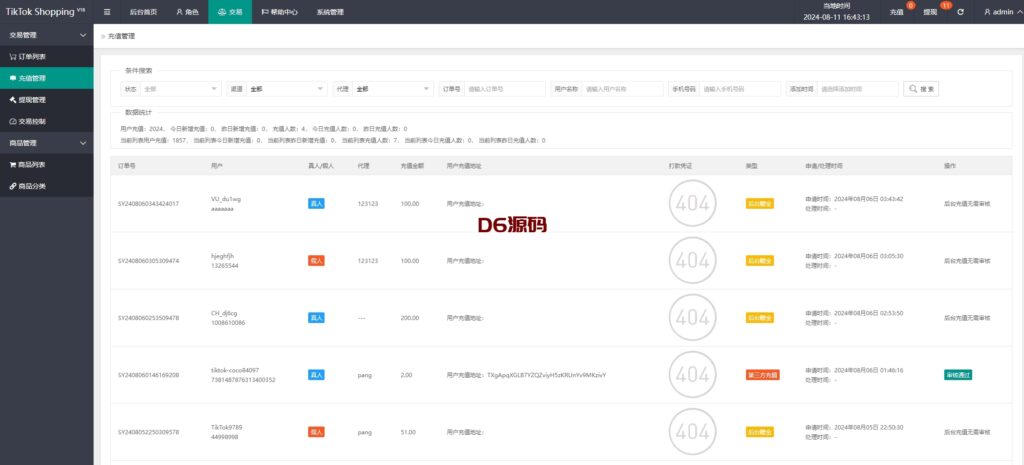Open the 404 proof thumbnail for hjeghfjh
Screen dimensions: 1024x465
[x=693, y=261]
